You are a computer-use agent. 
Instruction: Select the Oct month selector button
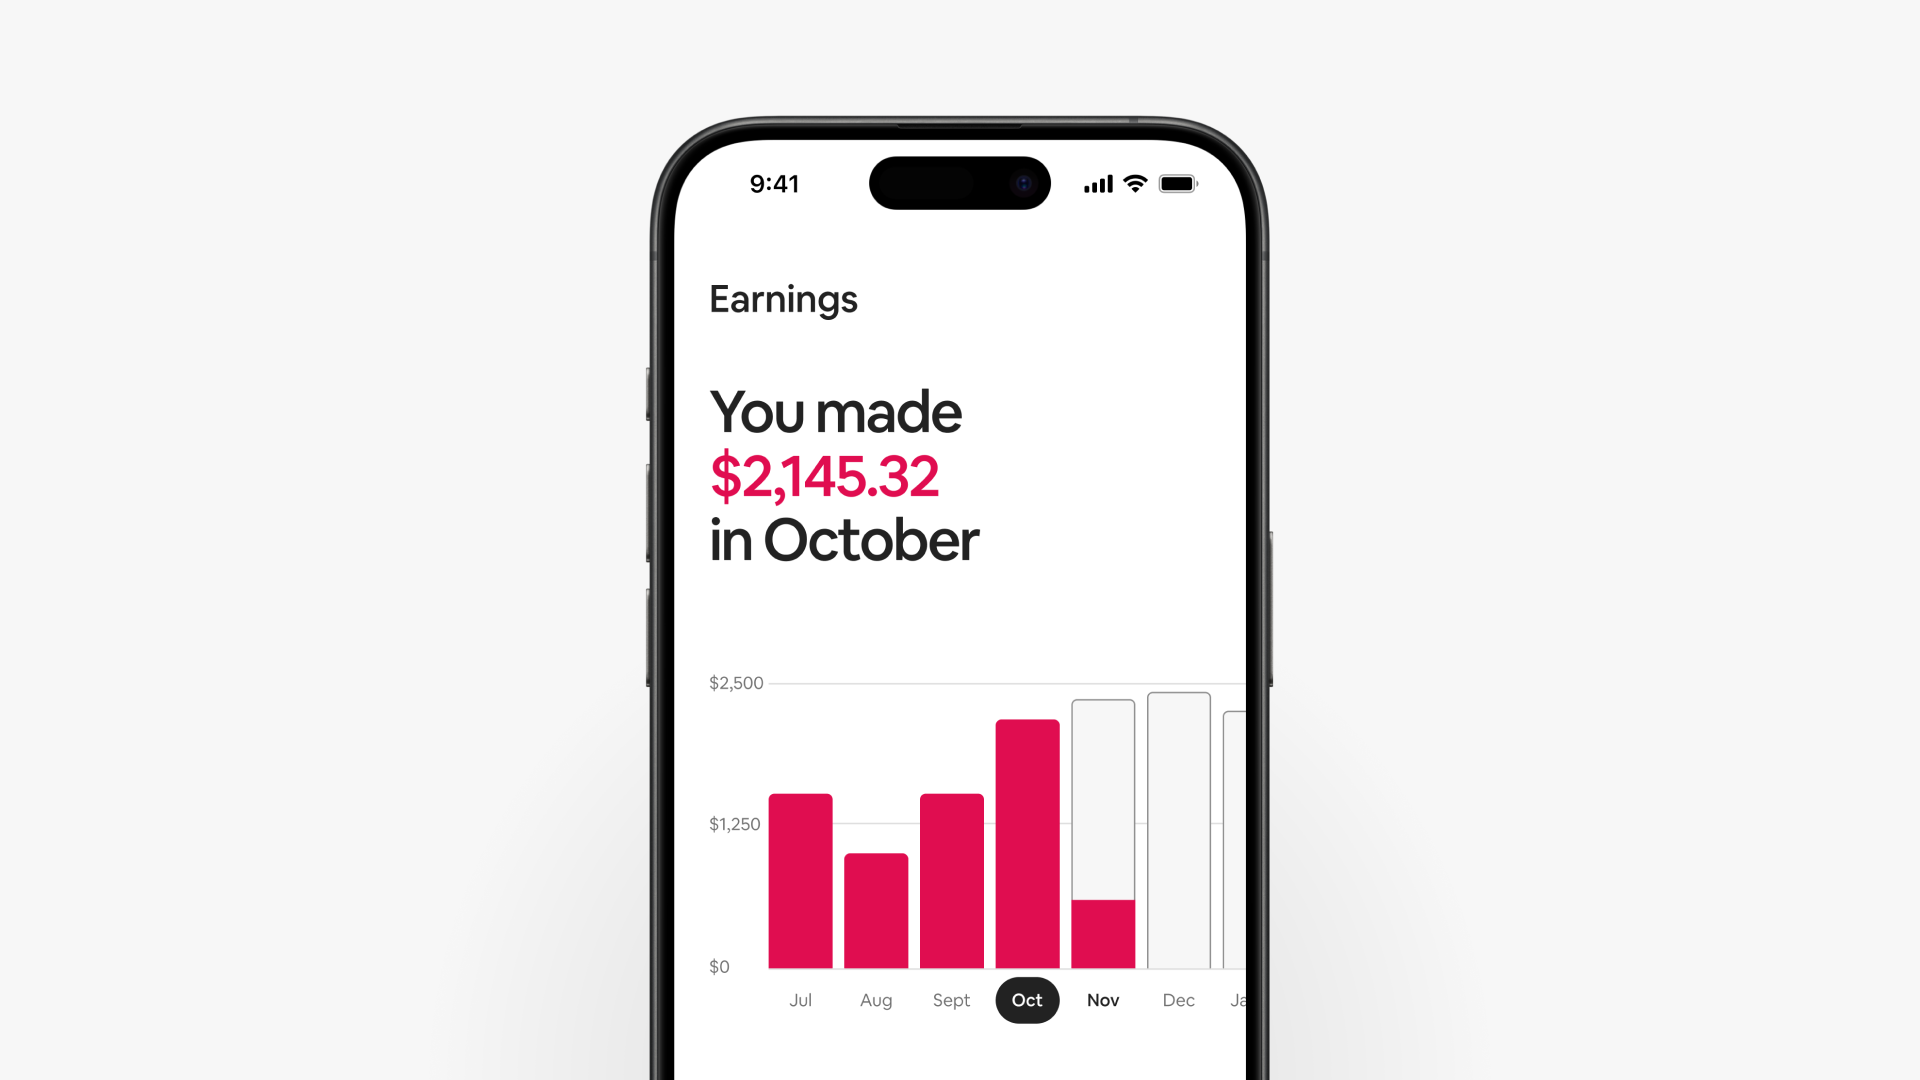pyautogui.click(x=1027, y=1000)
